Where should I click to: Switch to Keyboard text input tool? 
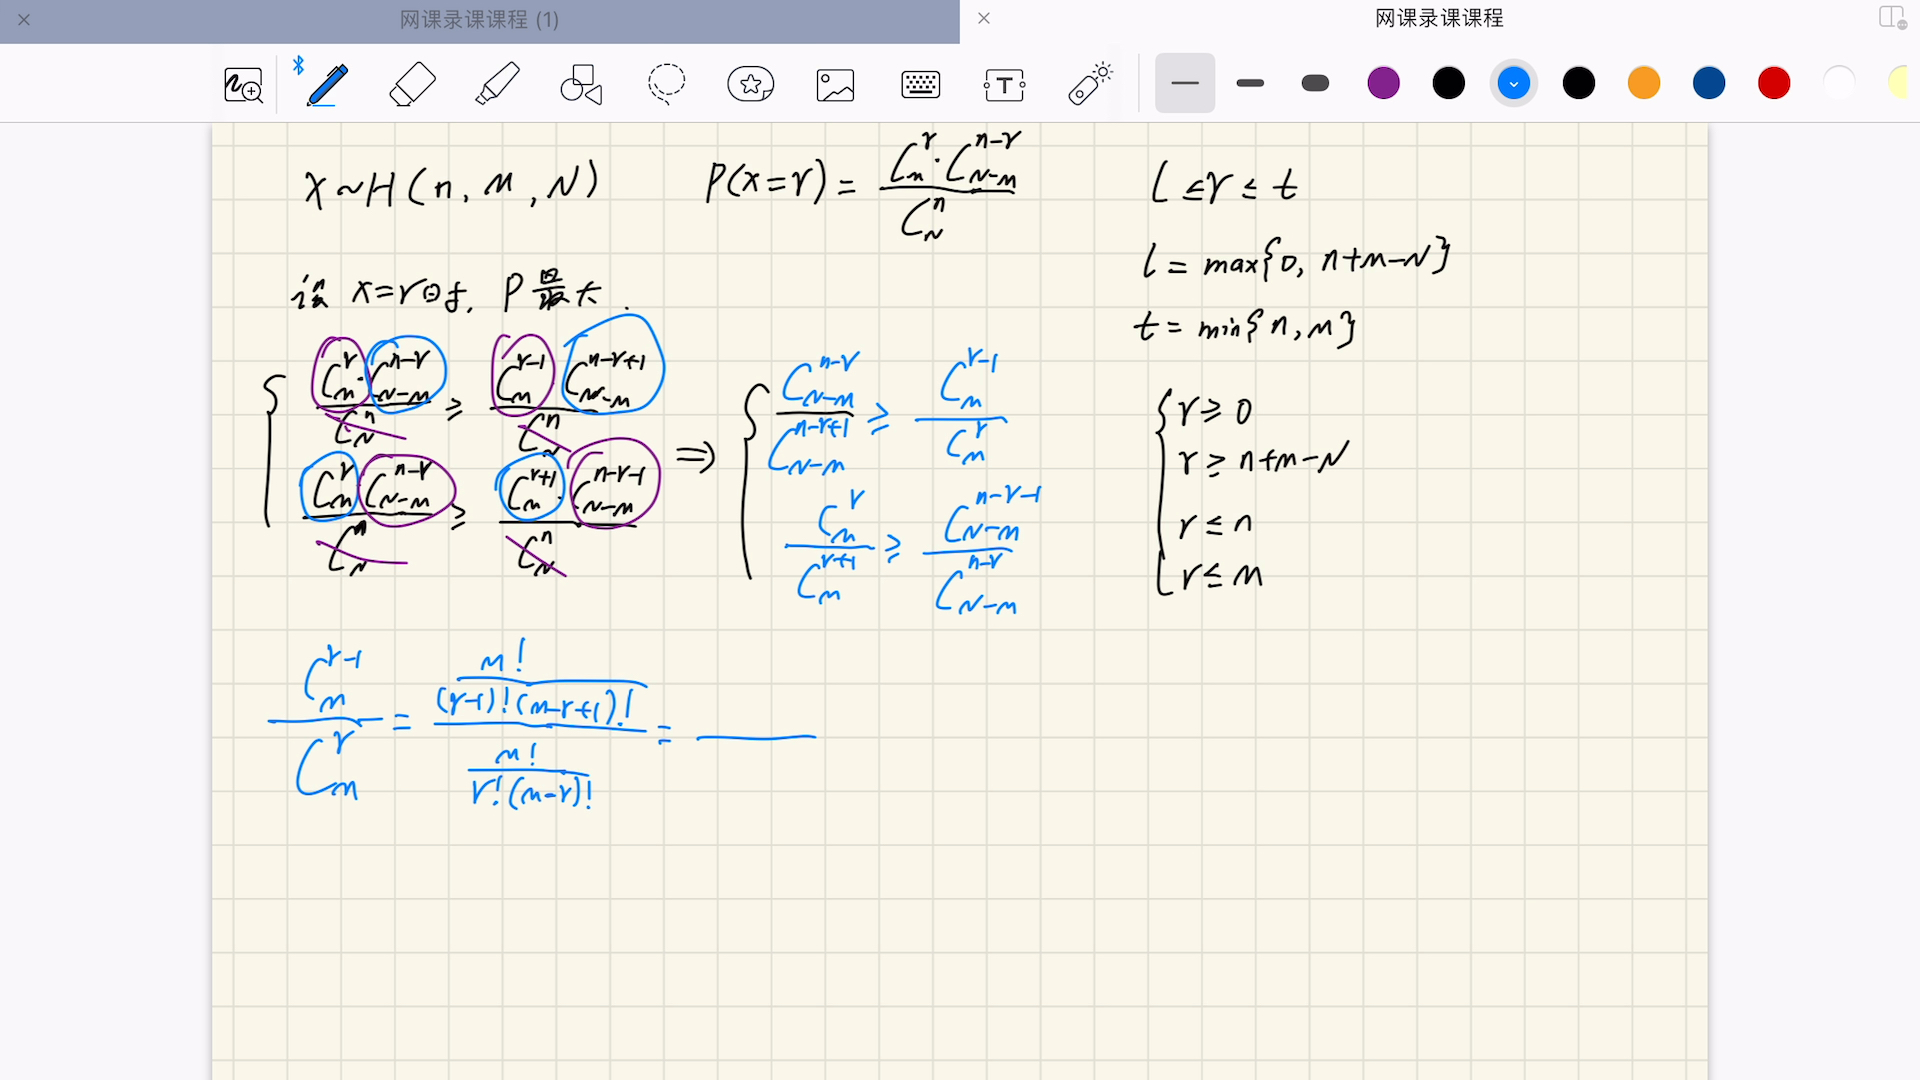(x=920, y=84)
